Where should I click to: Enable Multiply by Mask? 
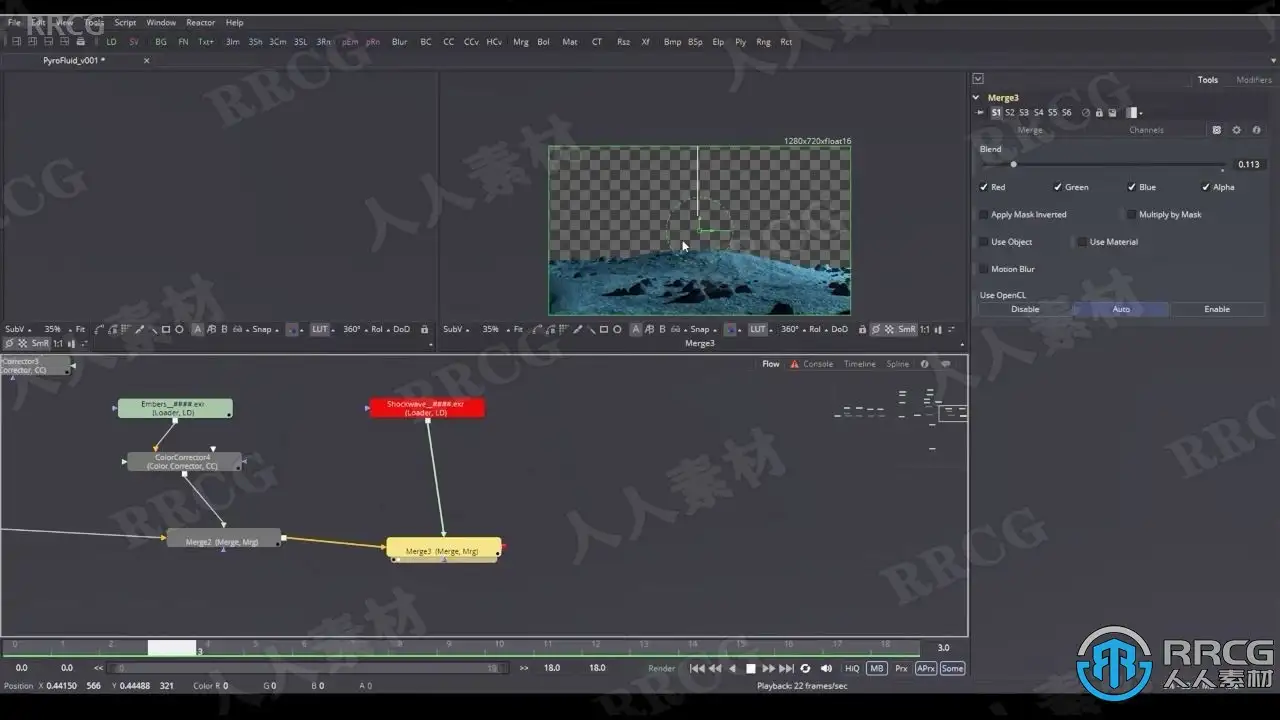1131,215
